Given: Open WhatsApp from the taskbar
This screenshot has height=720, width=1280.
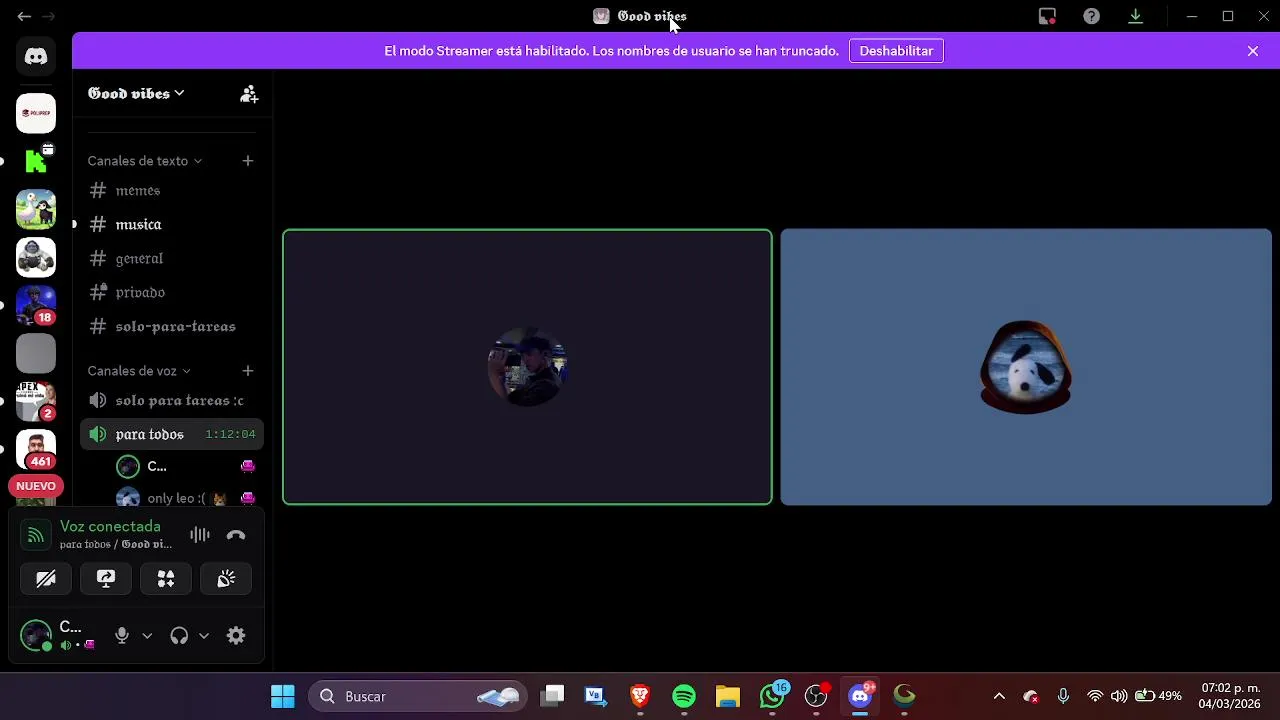Looking at the screenshot, I should click(x=772, y=696).
